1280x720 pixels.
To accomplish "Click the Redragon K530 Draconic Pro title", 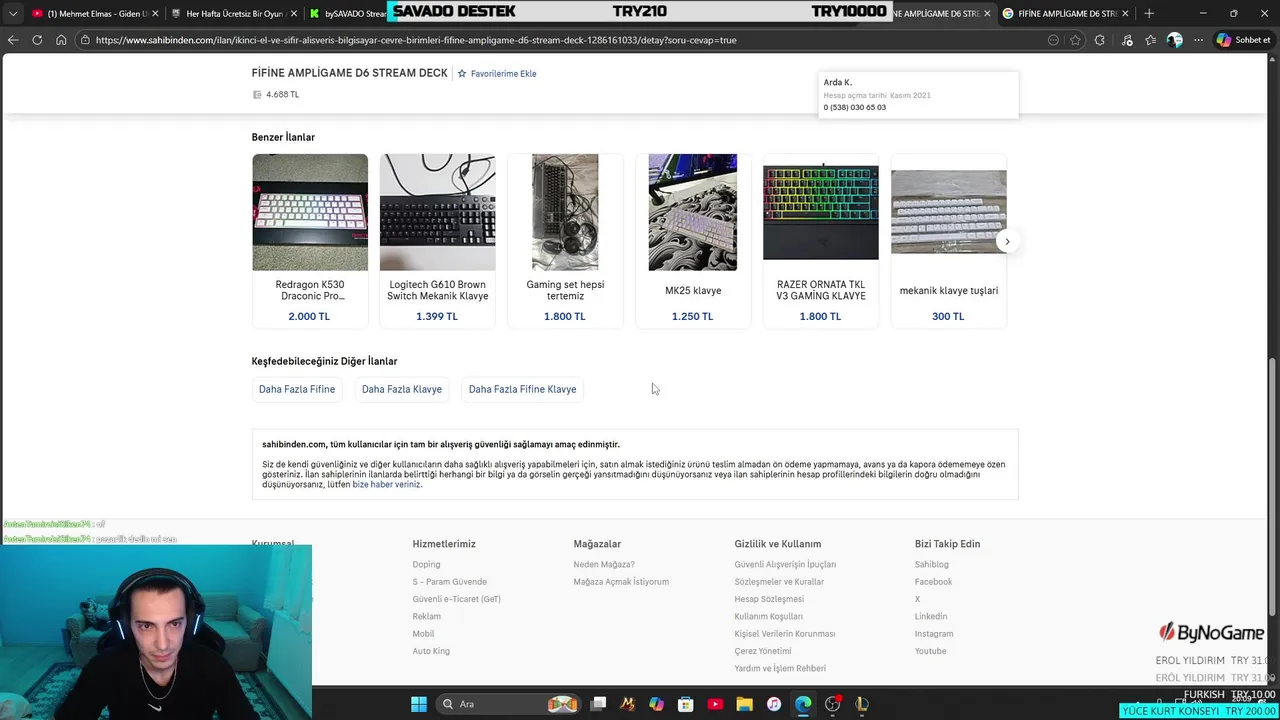I will (310, 290).
